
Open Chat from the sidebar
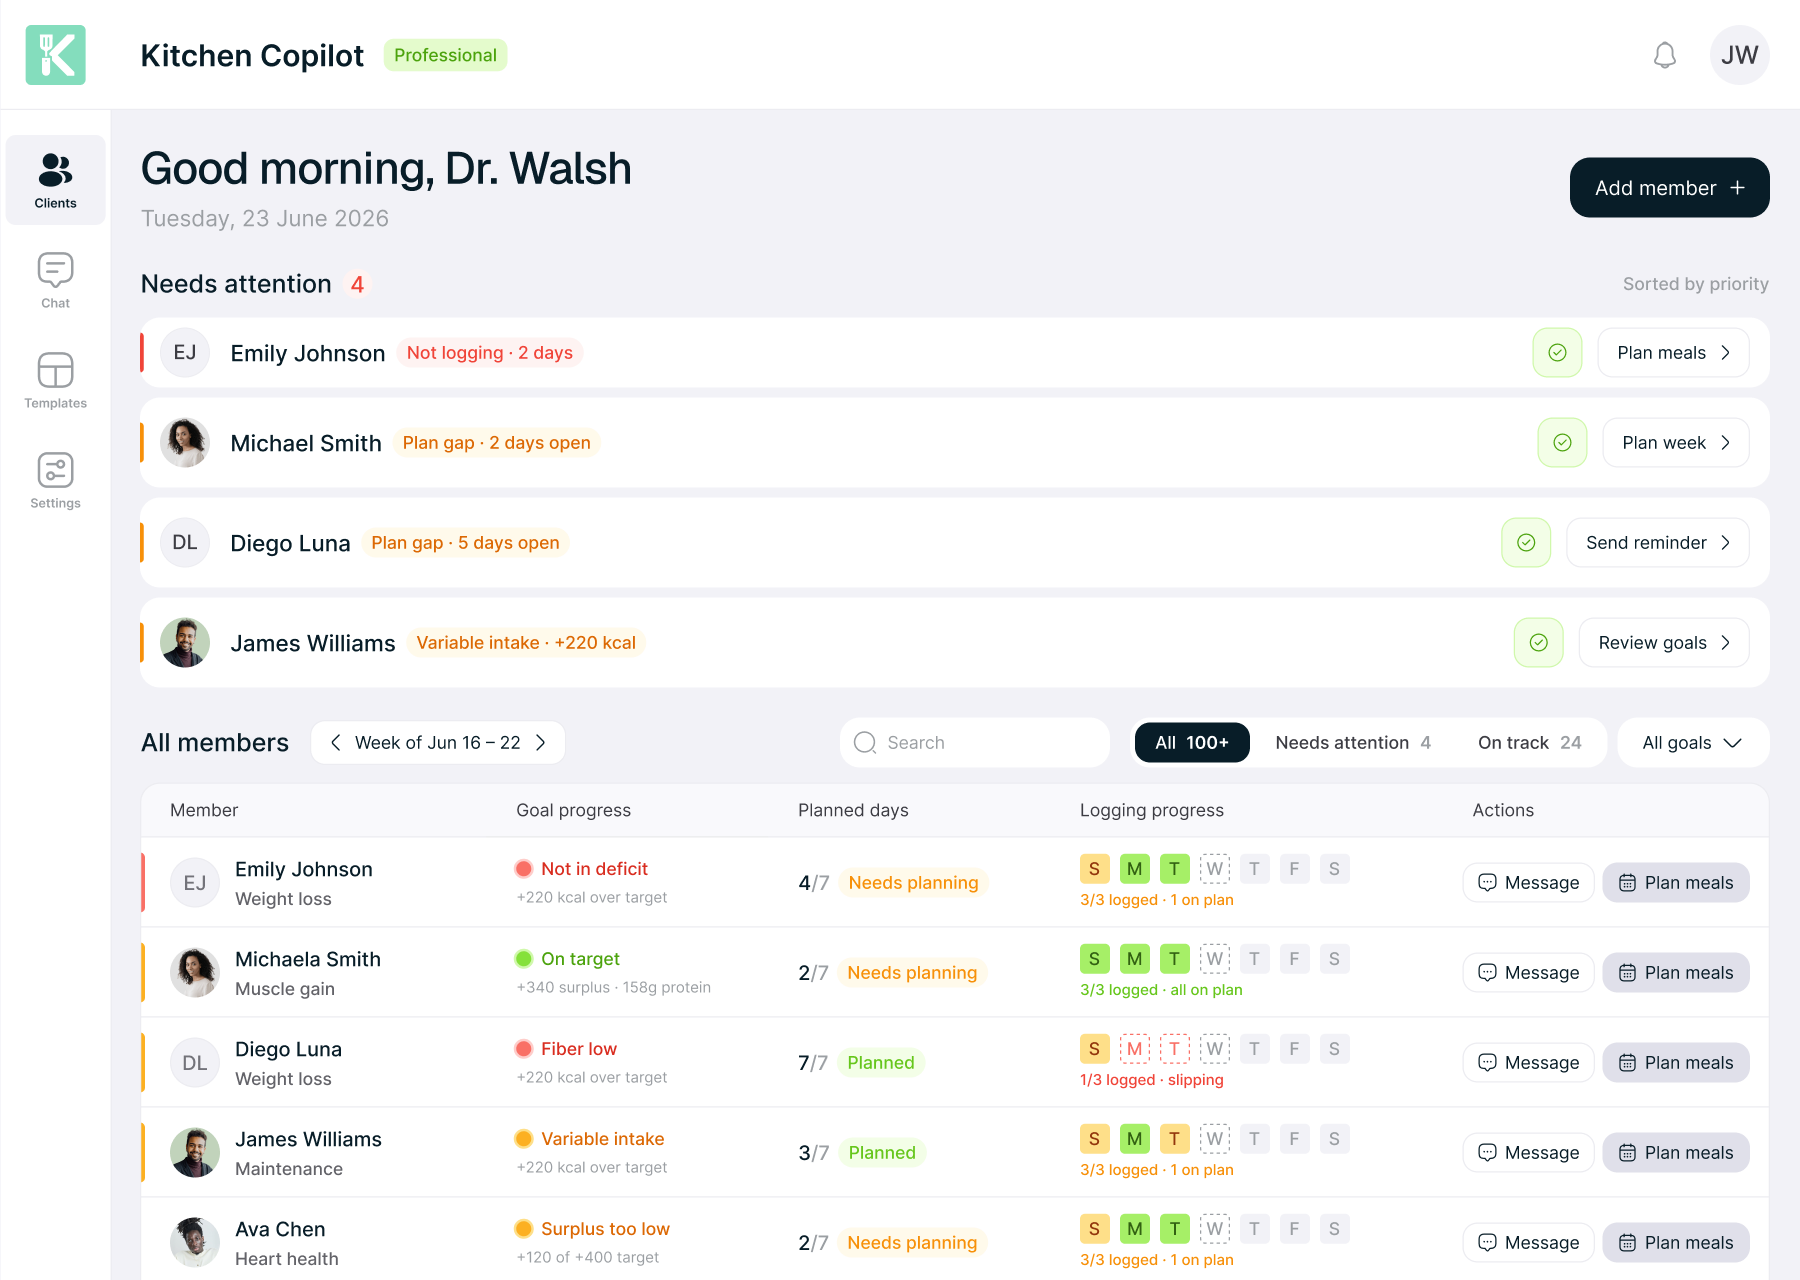tap(55, 280)
